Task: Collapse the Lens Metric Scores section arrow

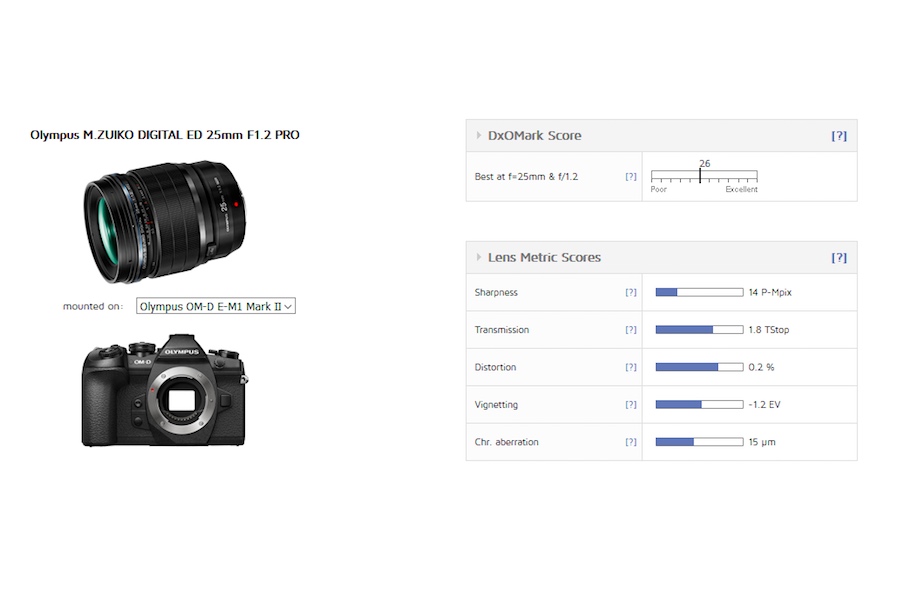Action: point(478,258)
